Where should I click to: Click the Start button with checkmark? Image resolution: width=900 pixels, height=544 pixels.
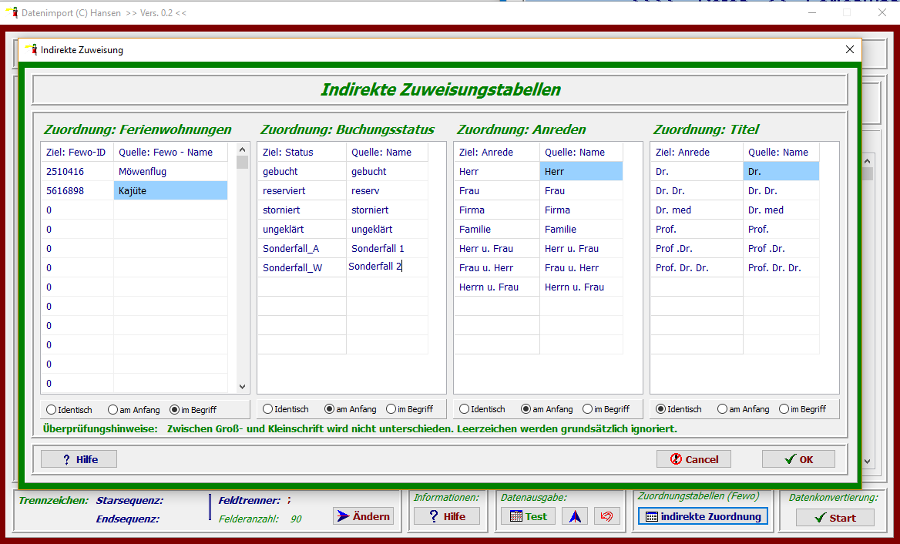click(835, 518)
